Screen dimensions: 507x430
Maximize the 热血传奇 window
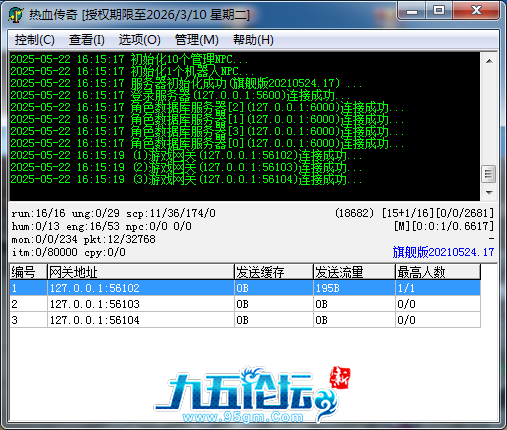pos(439,11)
